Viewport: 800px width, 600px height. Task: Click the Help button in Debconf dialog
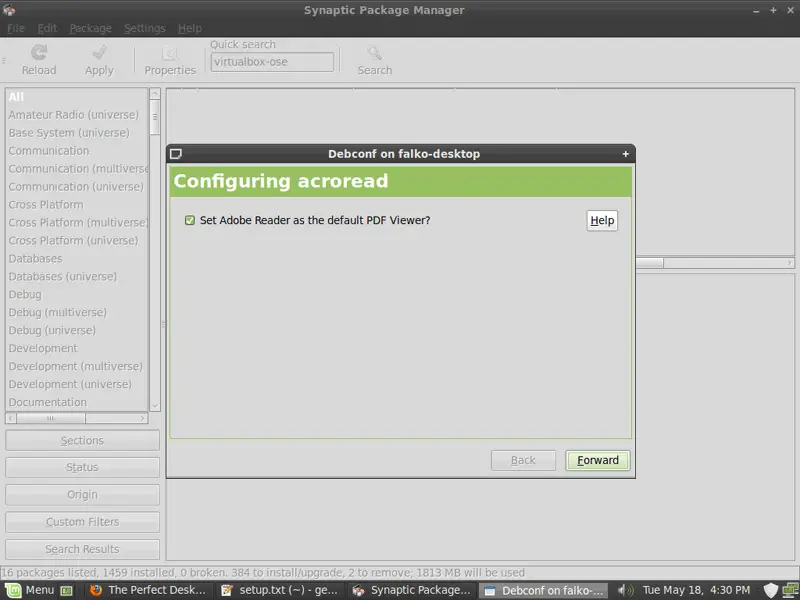(x=602, y=220)
